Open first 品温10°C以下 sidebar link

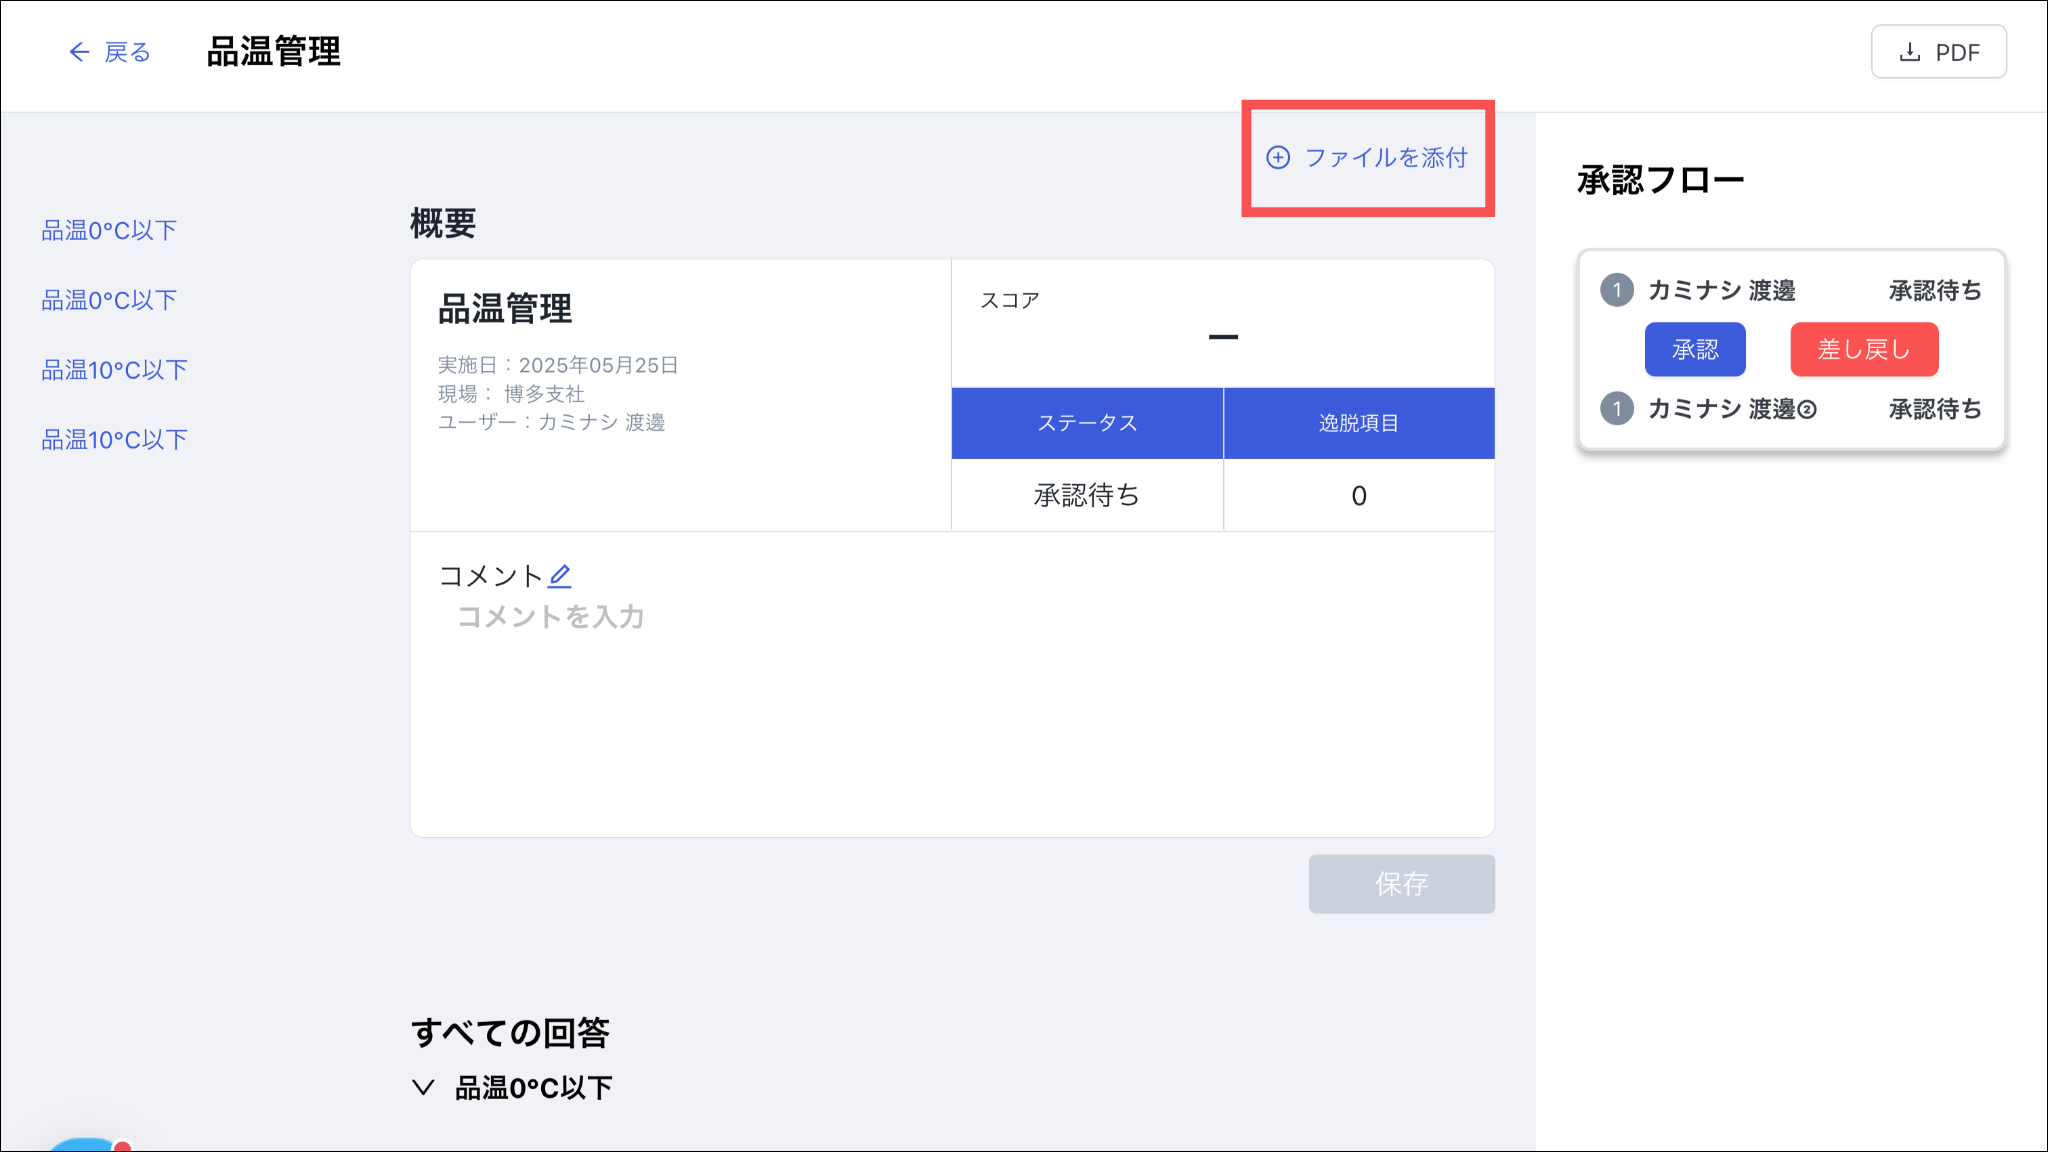coord(114,370)
